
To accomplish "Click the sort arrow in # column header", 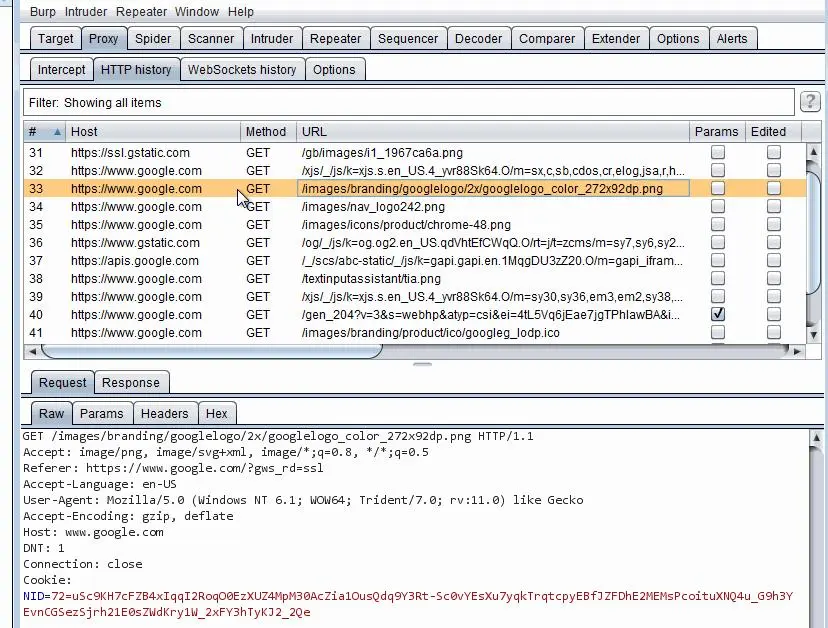I will (x=57, y=132).
